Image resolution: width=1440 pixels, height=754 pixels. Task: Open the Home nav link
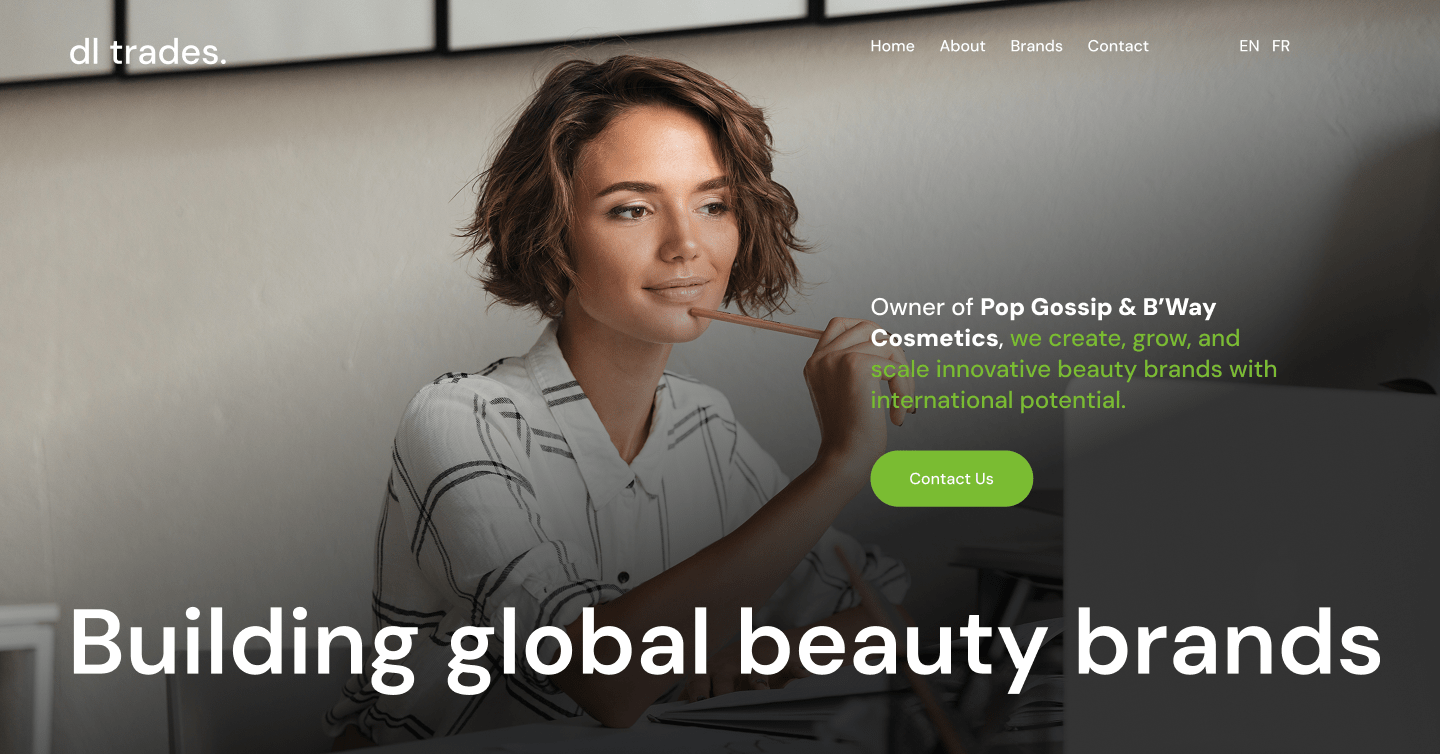click(892, 46)
